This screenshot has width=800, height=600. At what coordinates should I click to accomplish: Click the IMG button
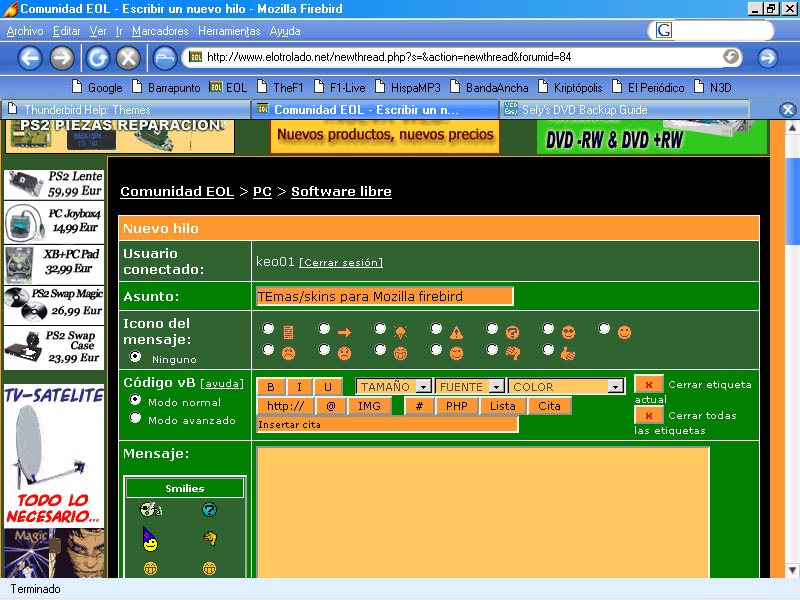369,406
